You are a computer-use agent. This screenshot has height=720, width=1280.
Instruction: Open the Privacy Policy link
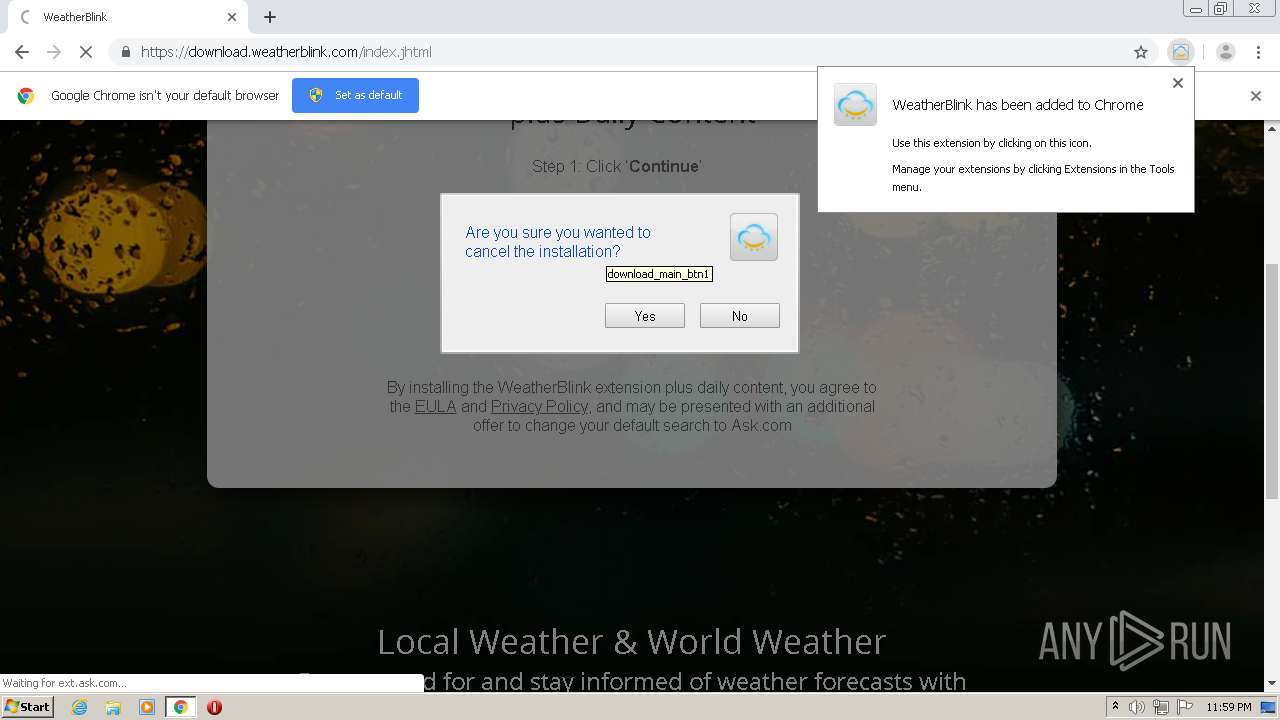pos(539,406)
